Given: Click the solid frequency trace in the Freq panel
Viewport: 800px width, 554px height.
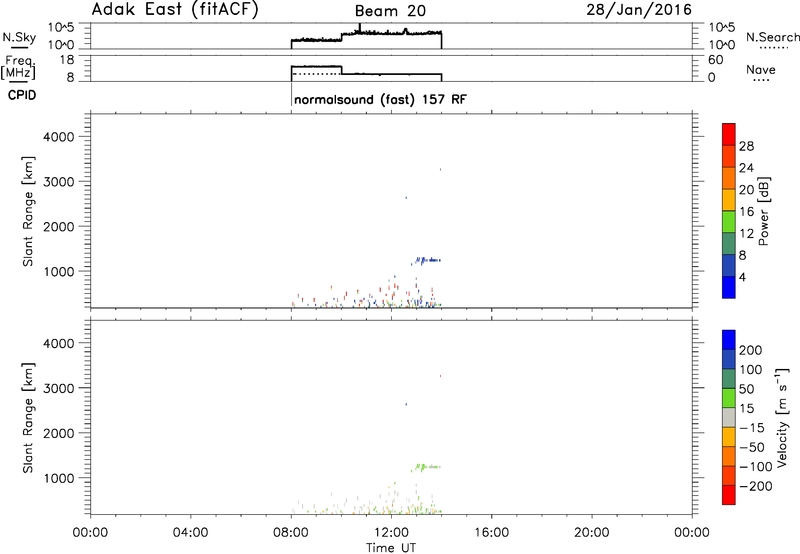Looking at the screenshot, I should pyautogui.click(x=366, y=72).
